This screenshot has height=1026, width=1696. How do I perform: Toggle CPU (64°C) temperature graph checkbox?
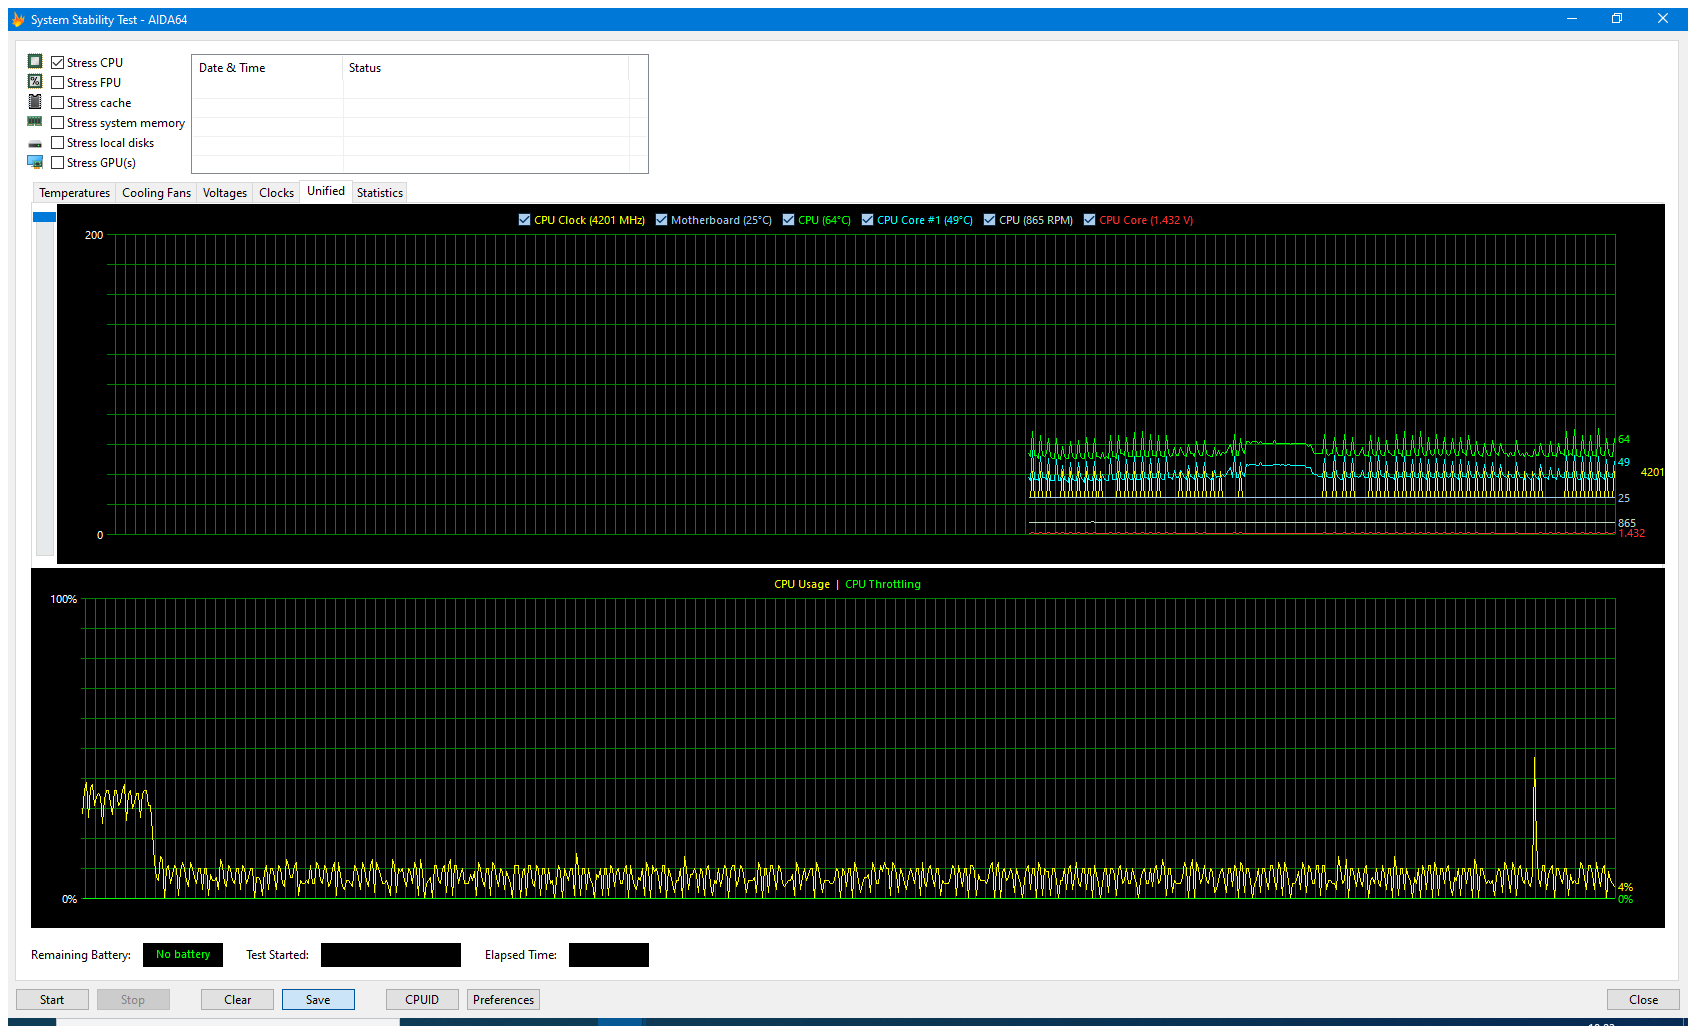click(x=789, y=220)
